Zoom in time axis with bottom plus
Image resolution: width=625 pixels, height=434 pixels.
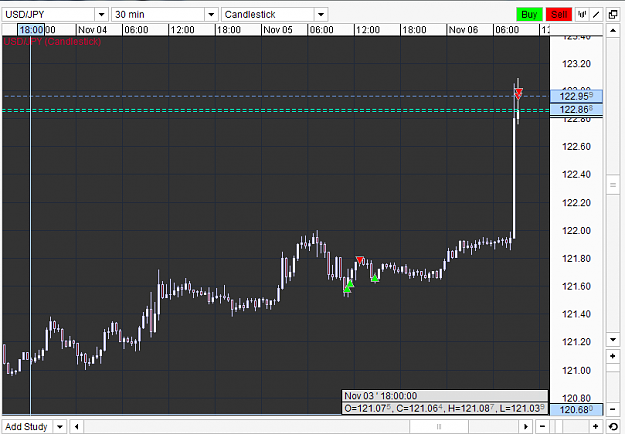pos(596,427)
